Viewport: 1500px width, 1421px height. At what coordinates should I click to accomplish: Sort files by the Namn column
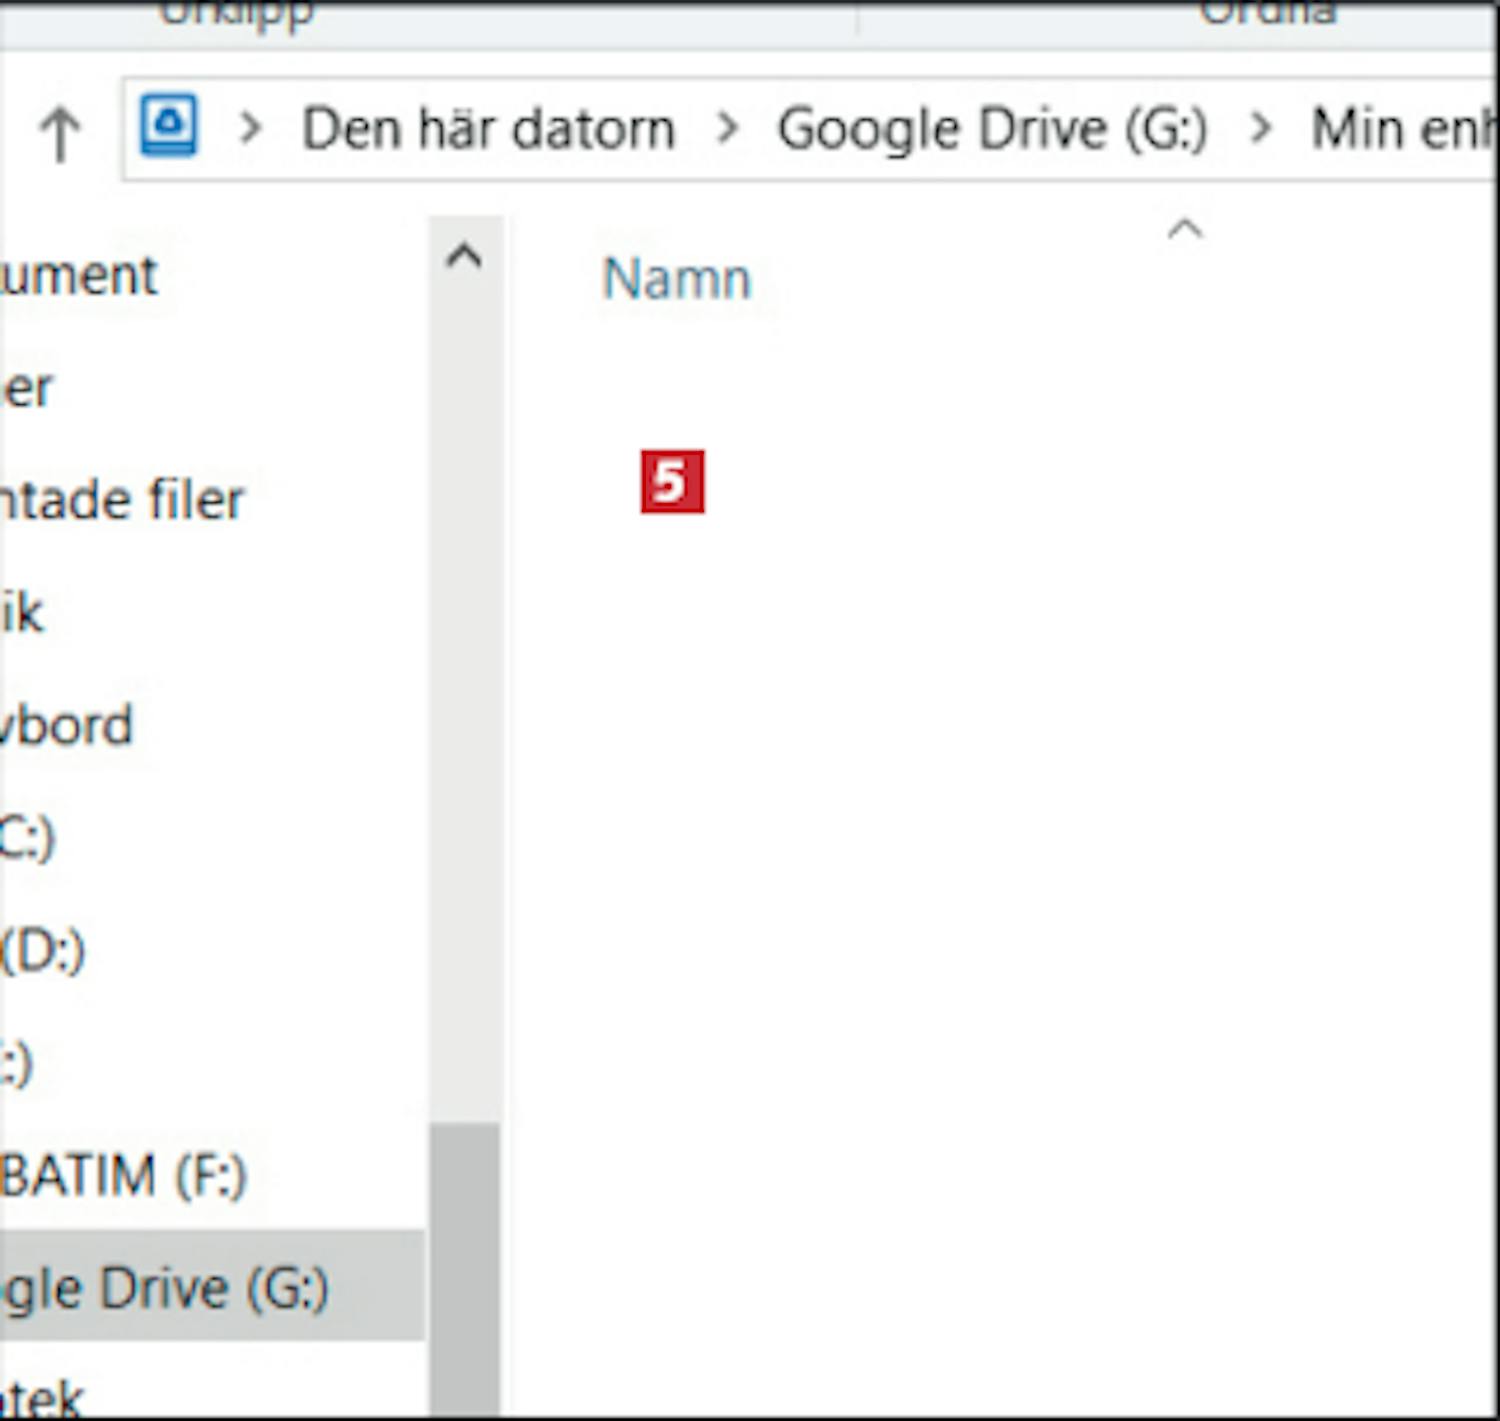point(676,279)
